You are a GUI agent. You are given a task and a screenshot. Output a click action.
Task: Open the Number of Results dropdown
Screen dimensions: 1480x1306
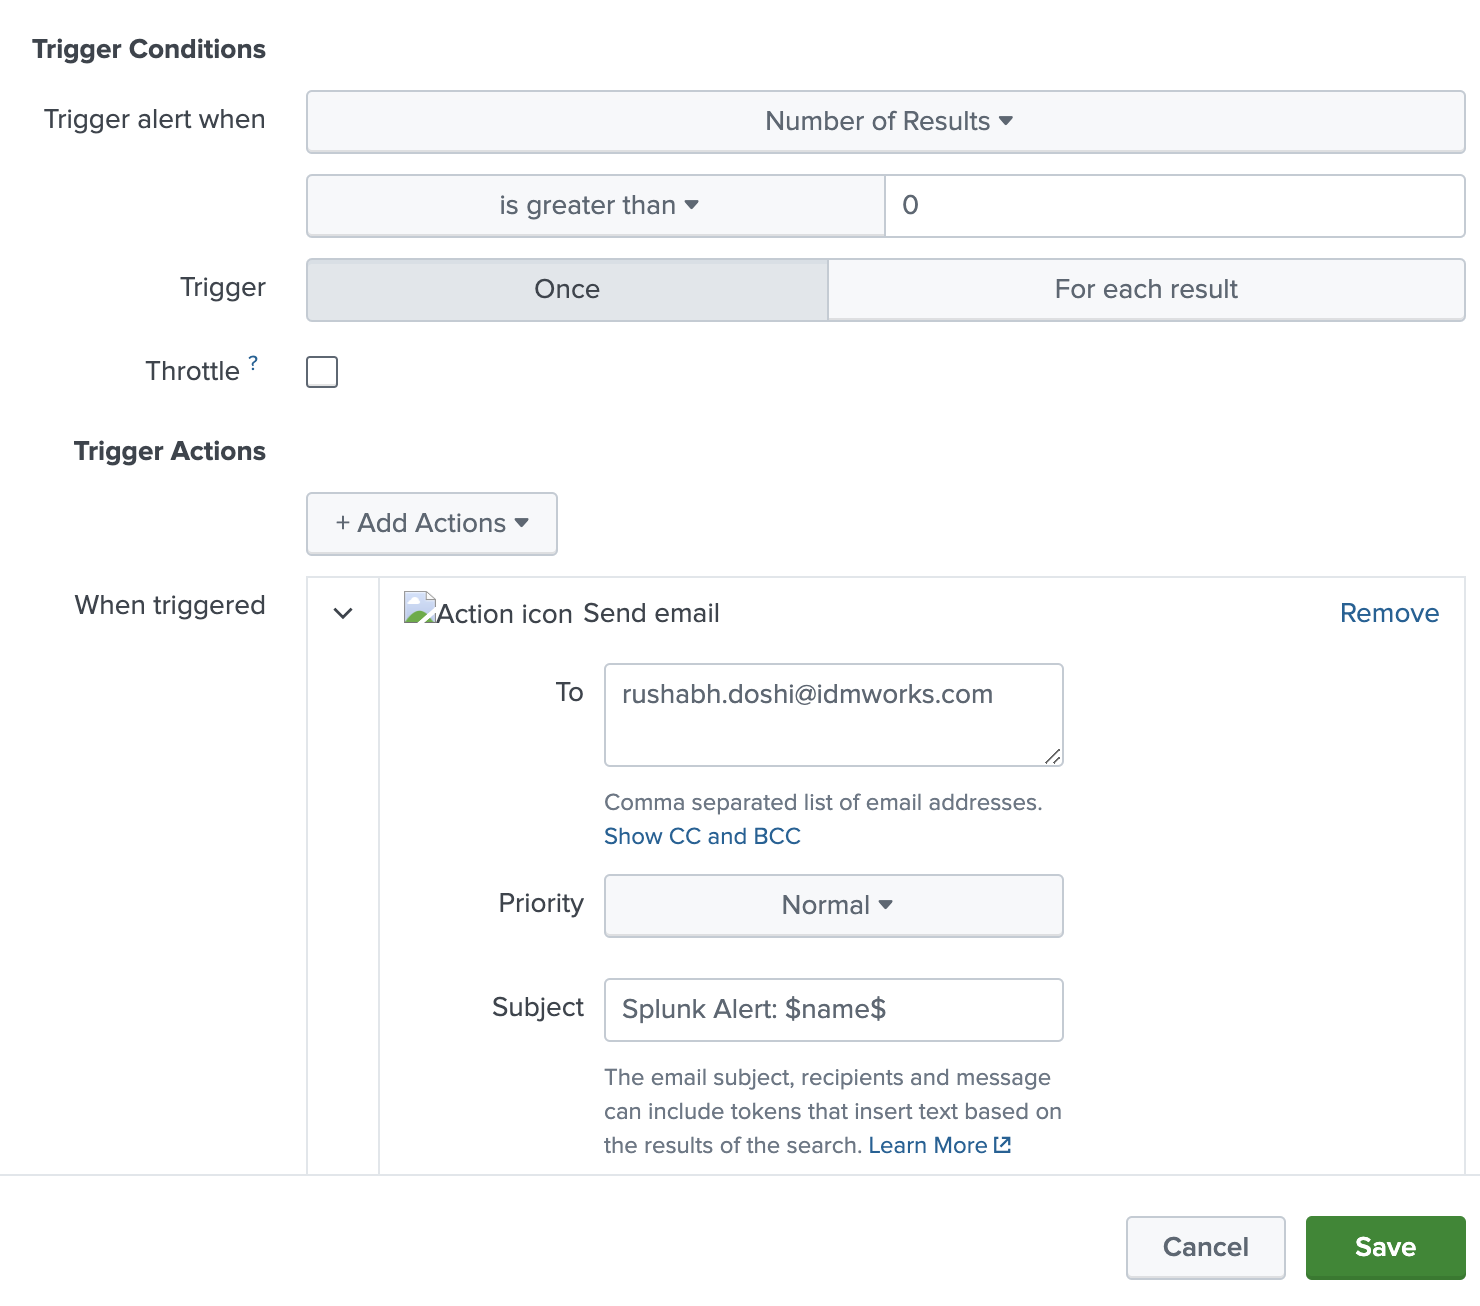[886, 122]
